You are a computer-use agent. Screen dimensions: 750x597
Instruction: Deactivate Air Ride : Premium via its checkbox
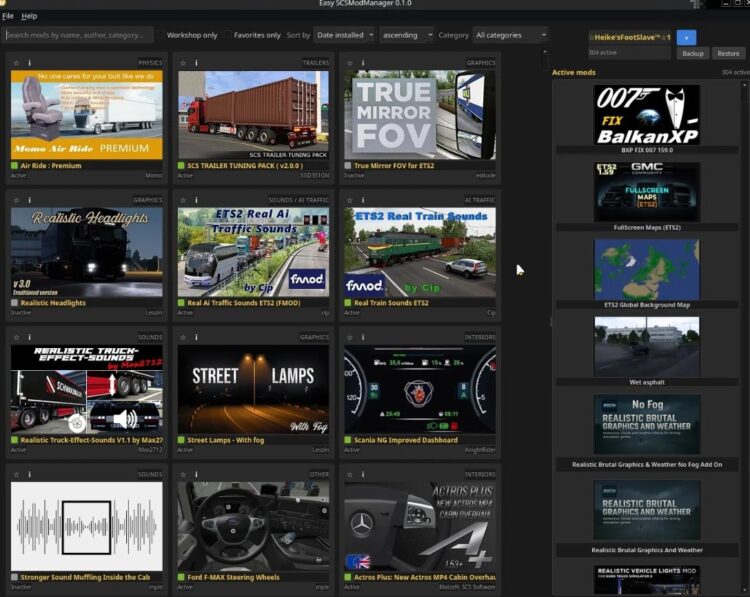14,166
